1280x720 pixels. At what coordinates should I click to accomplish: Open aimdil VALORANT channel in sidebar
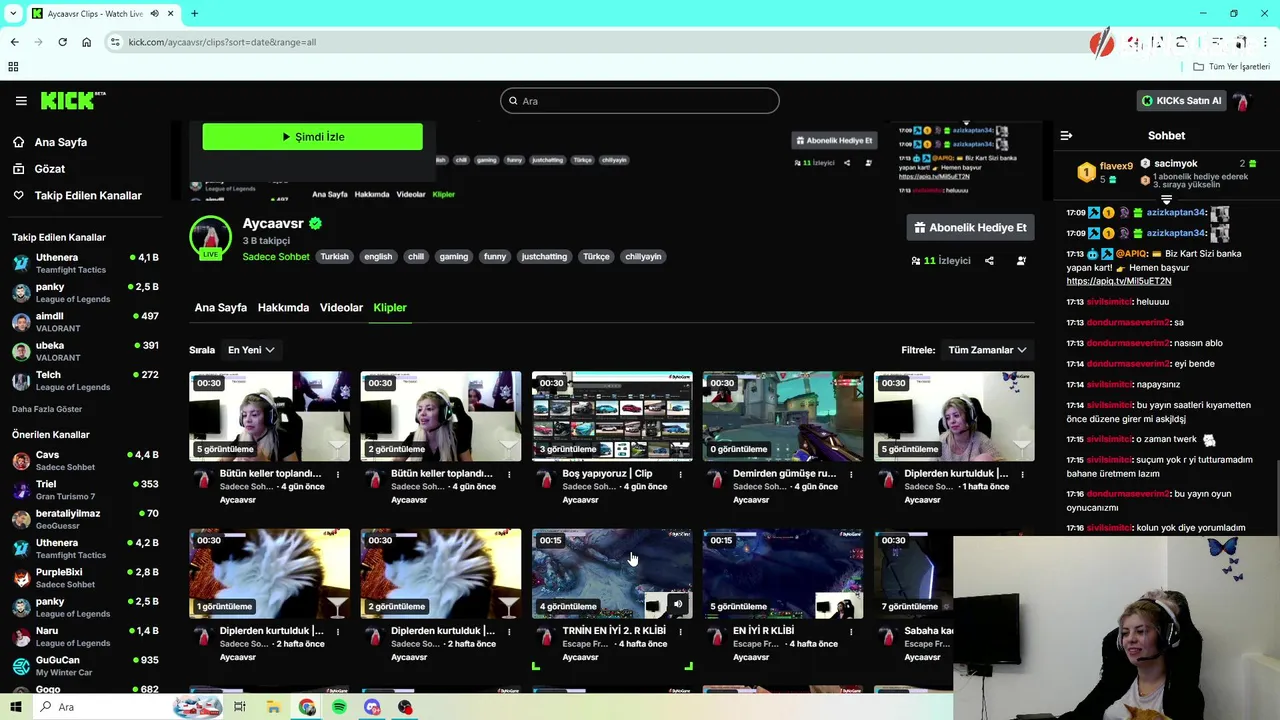[86, 322]
